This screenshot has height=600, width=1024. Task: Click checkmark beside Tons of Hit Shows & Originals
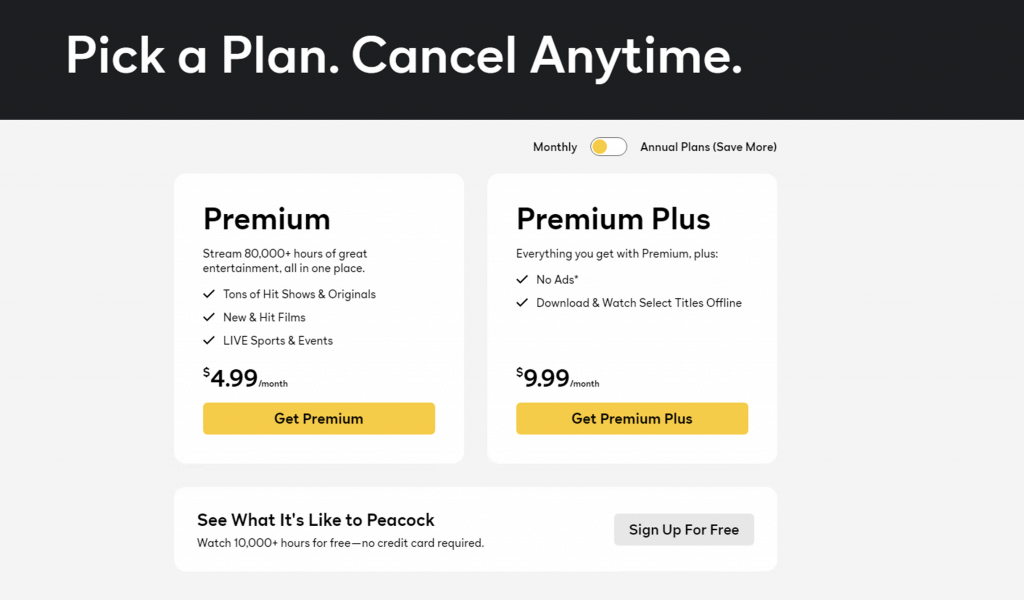[x=209, y=294]
